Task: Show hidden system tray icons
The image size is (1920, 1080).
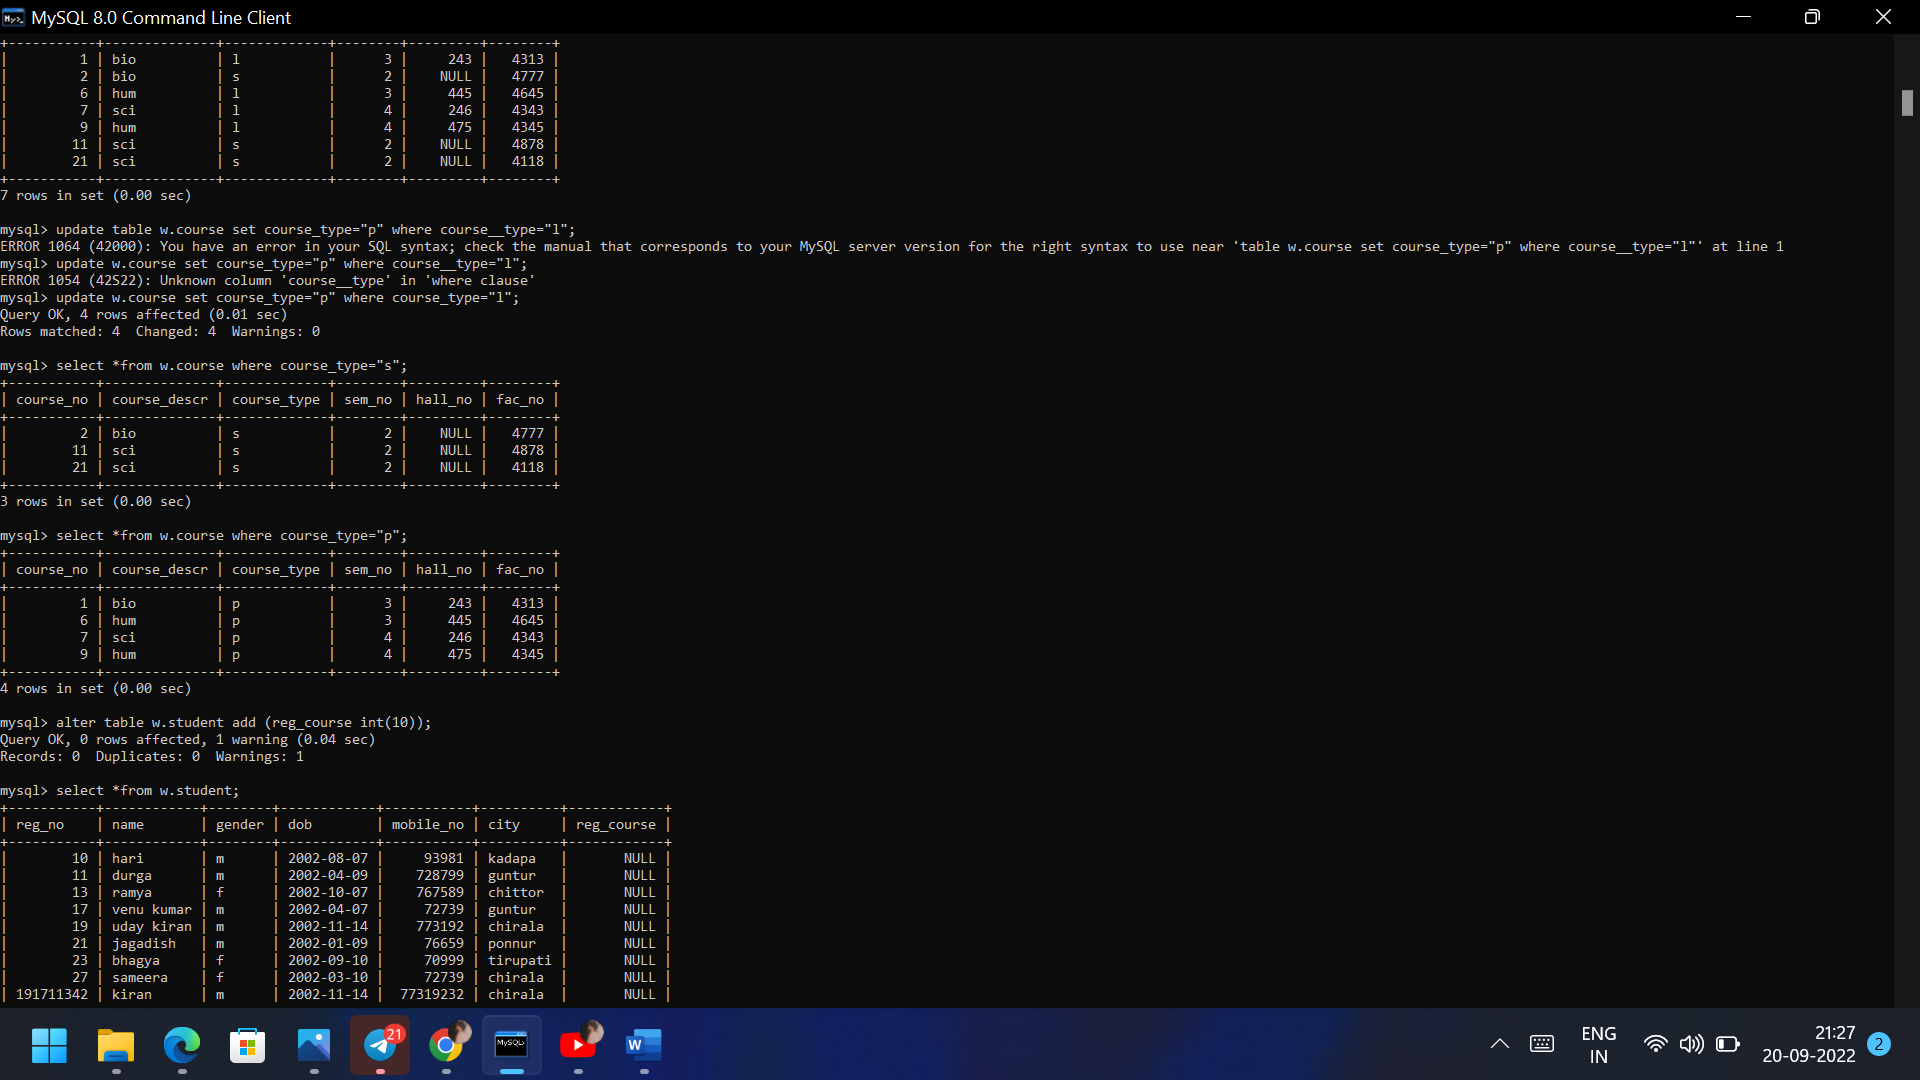Action: 1499,1044
